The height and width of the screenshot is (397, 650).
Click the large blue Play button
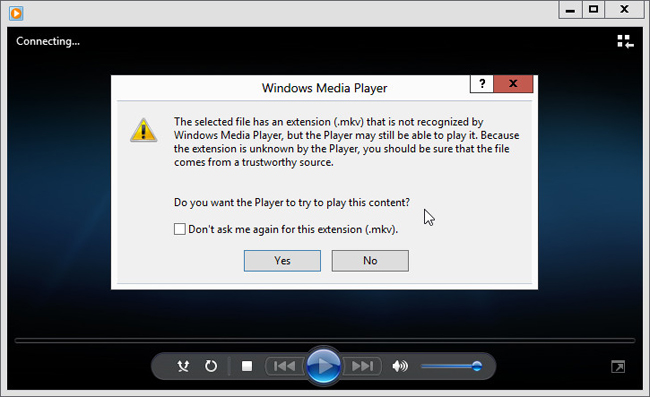[x=324, y=366]
